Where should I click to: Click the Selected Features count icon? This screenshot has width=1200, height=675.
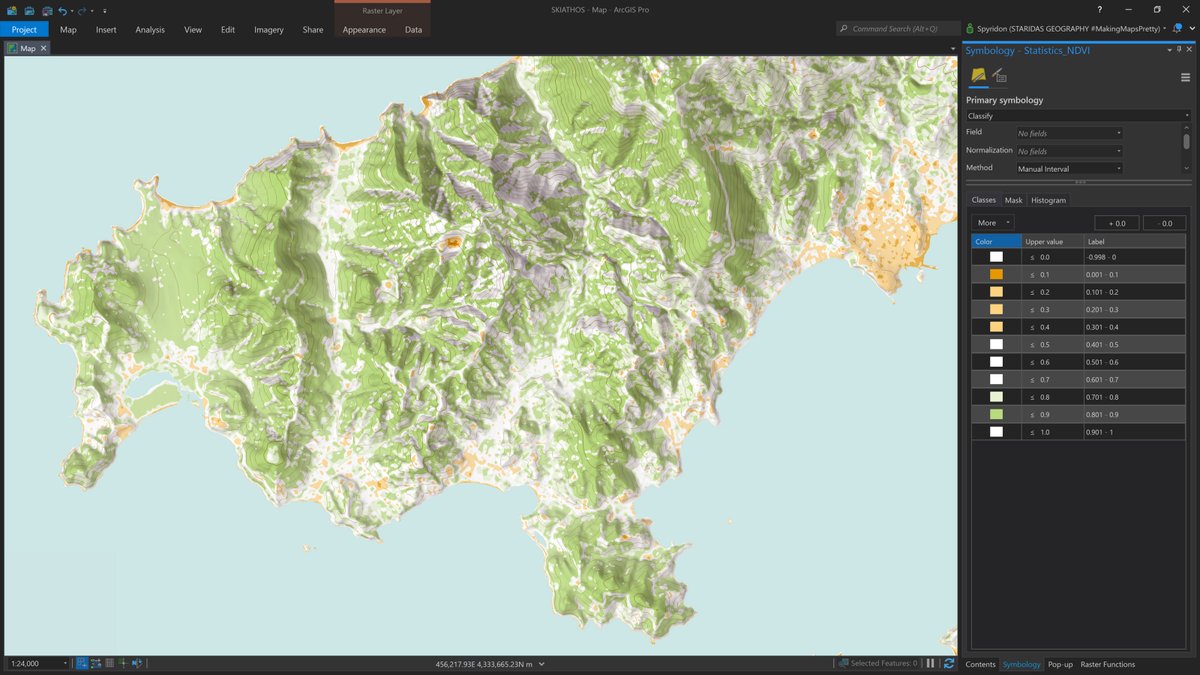(x=844, y=663)
